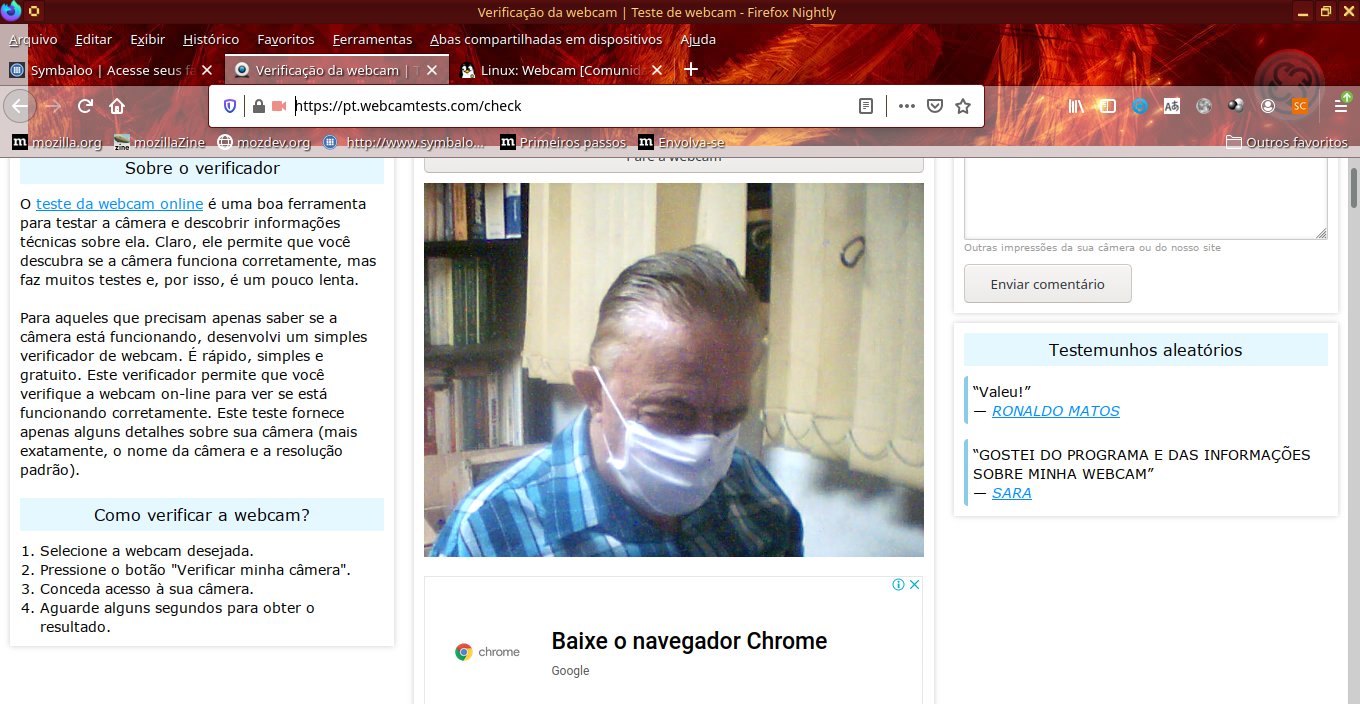Image resolution: width=1360 pixels, height=704 pixels.
Task: Click the orange SC extension icon
Action: click(x=1300, y=106)
